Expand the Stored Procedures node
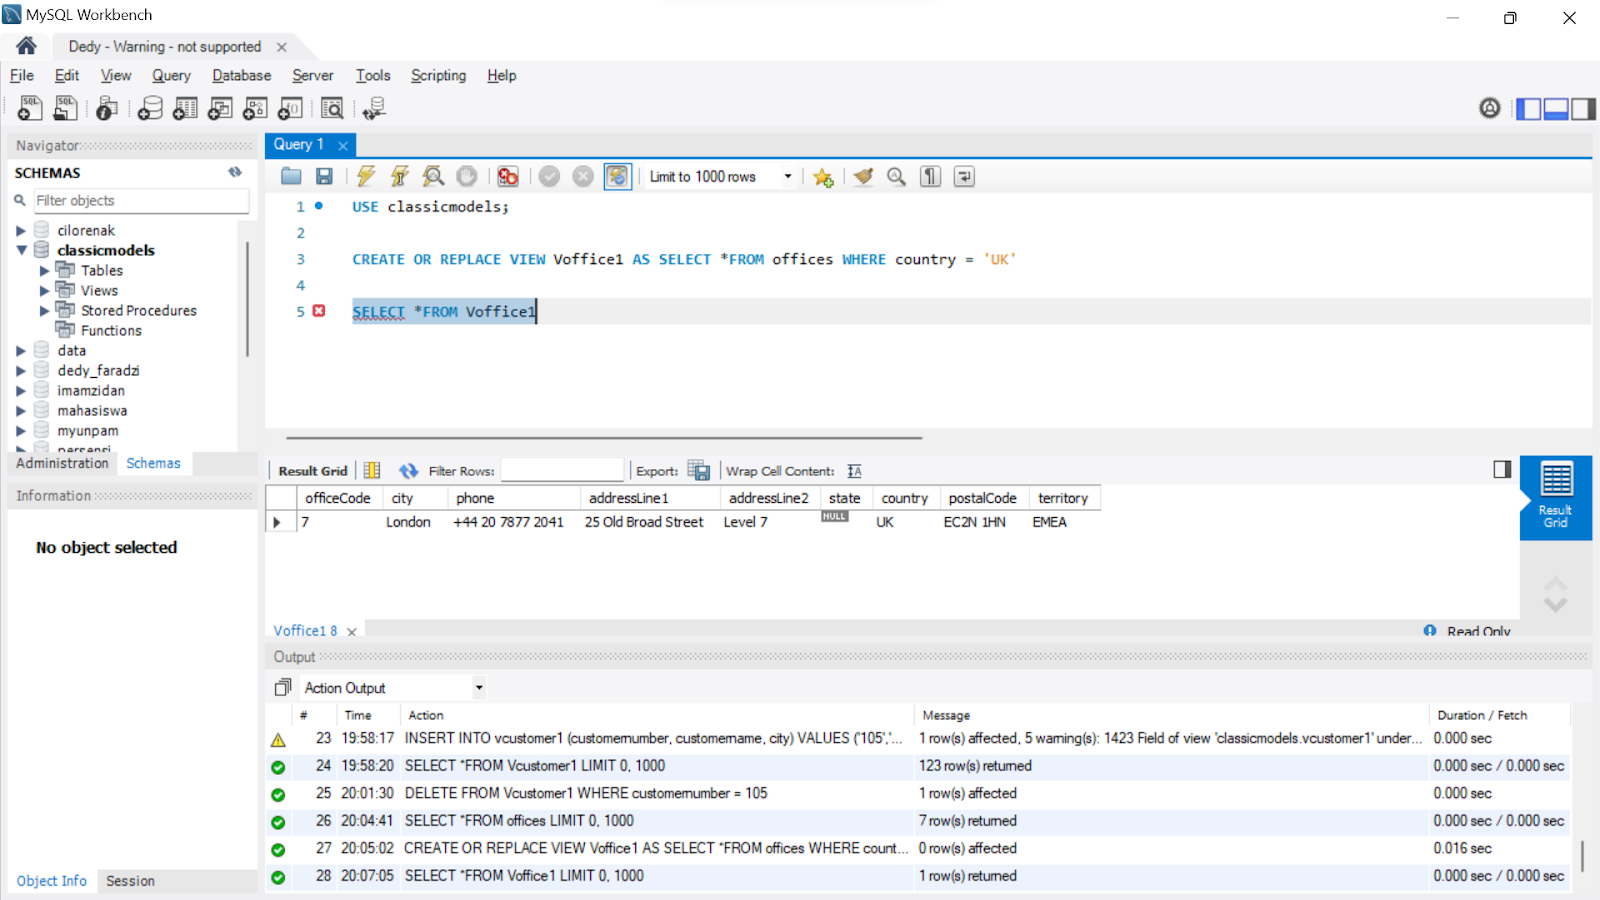This screenshot has width=1600, height=900. (x=44, y=311)
